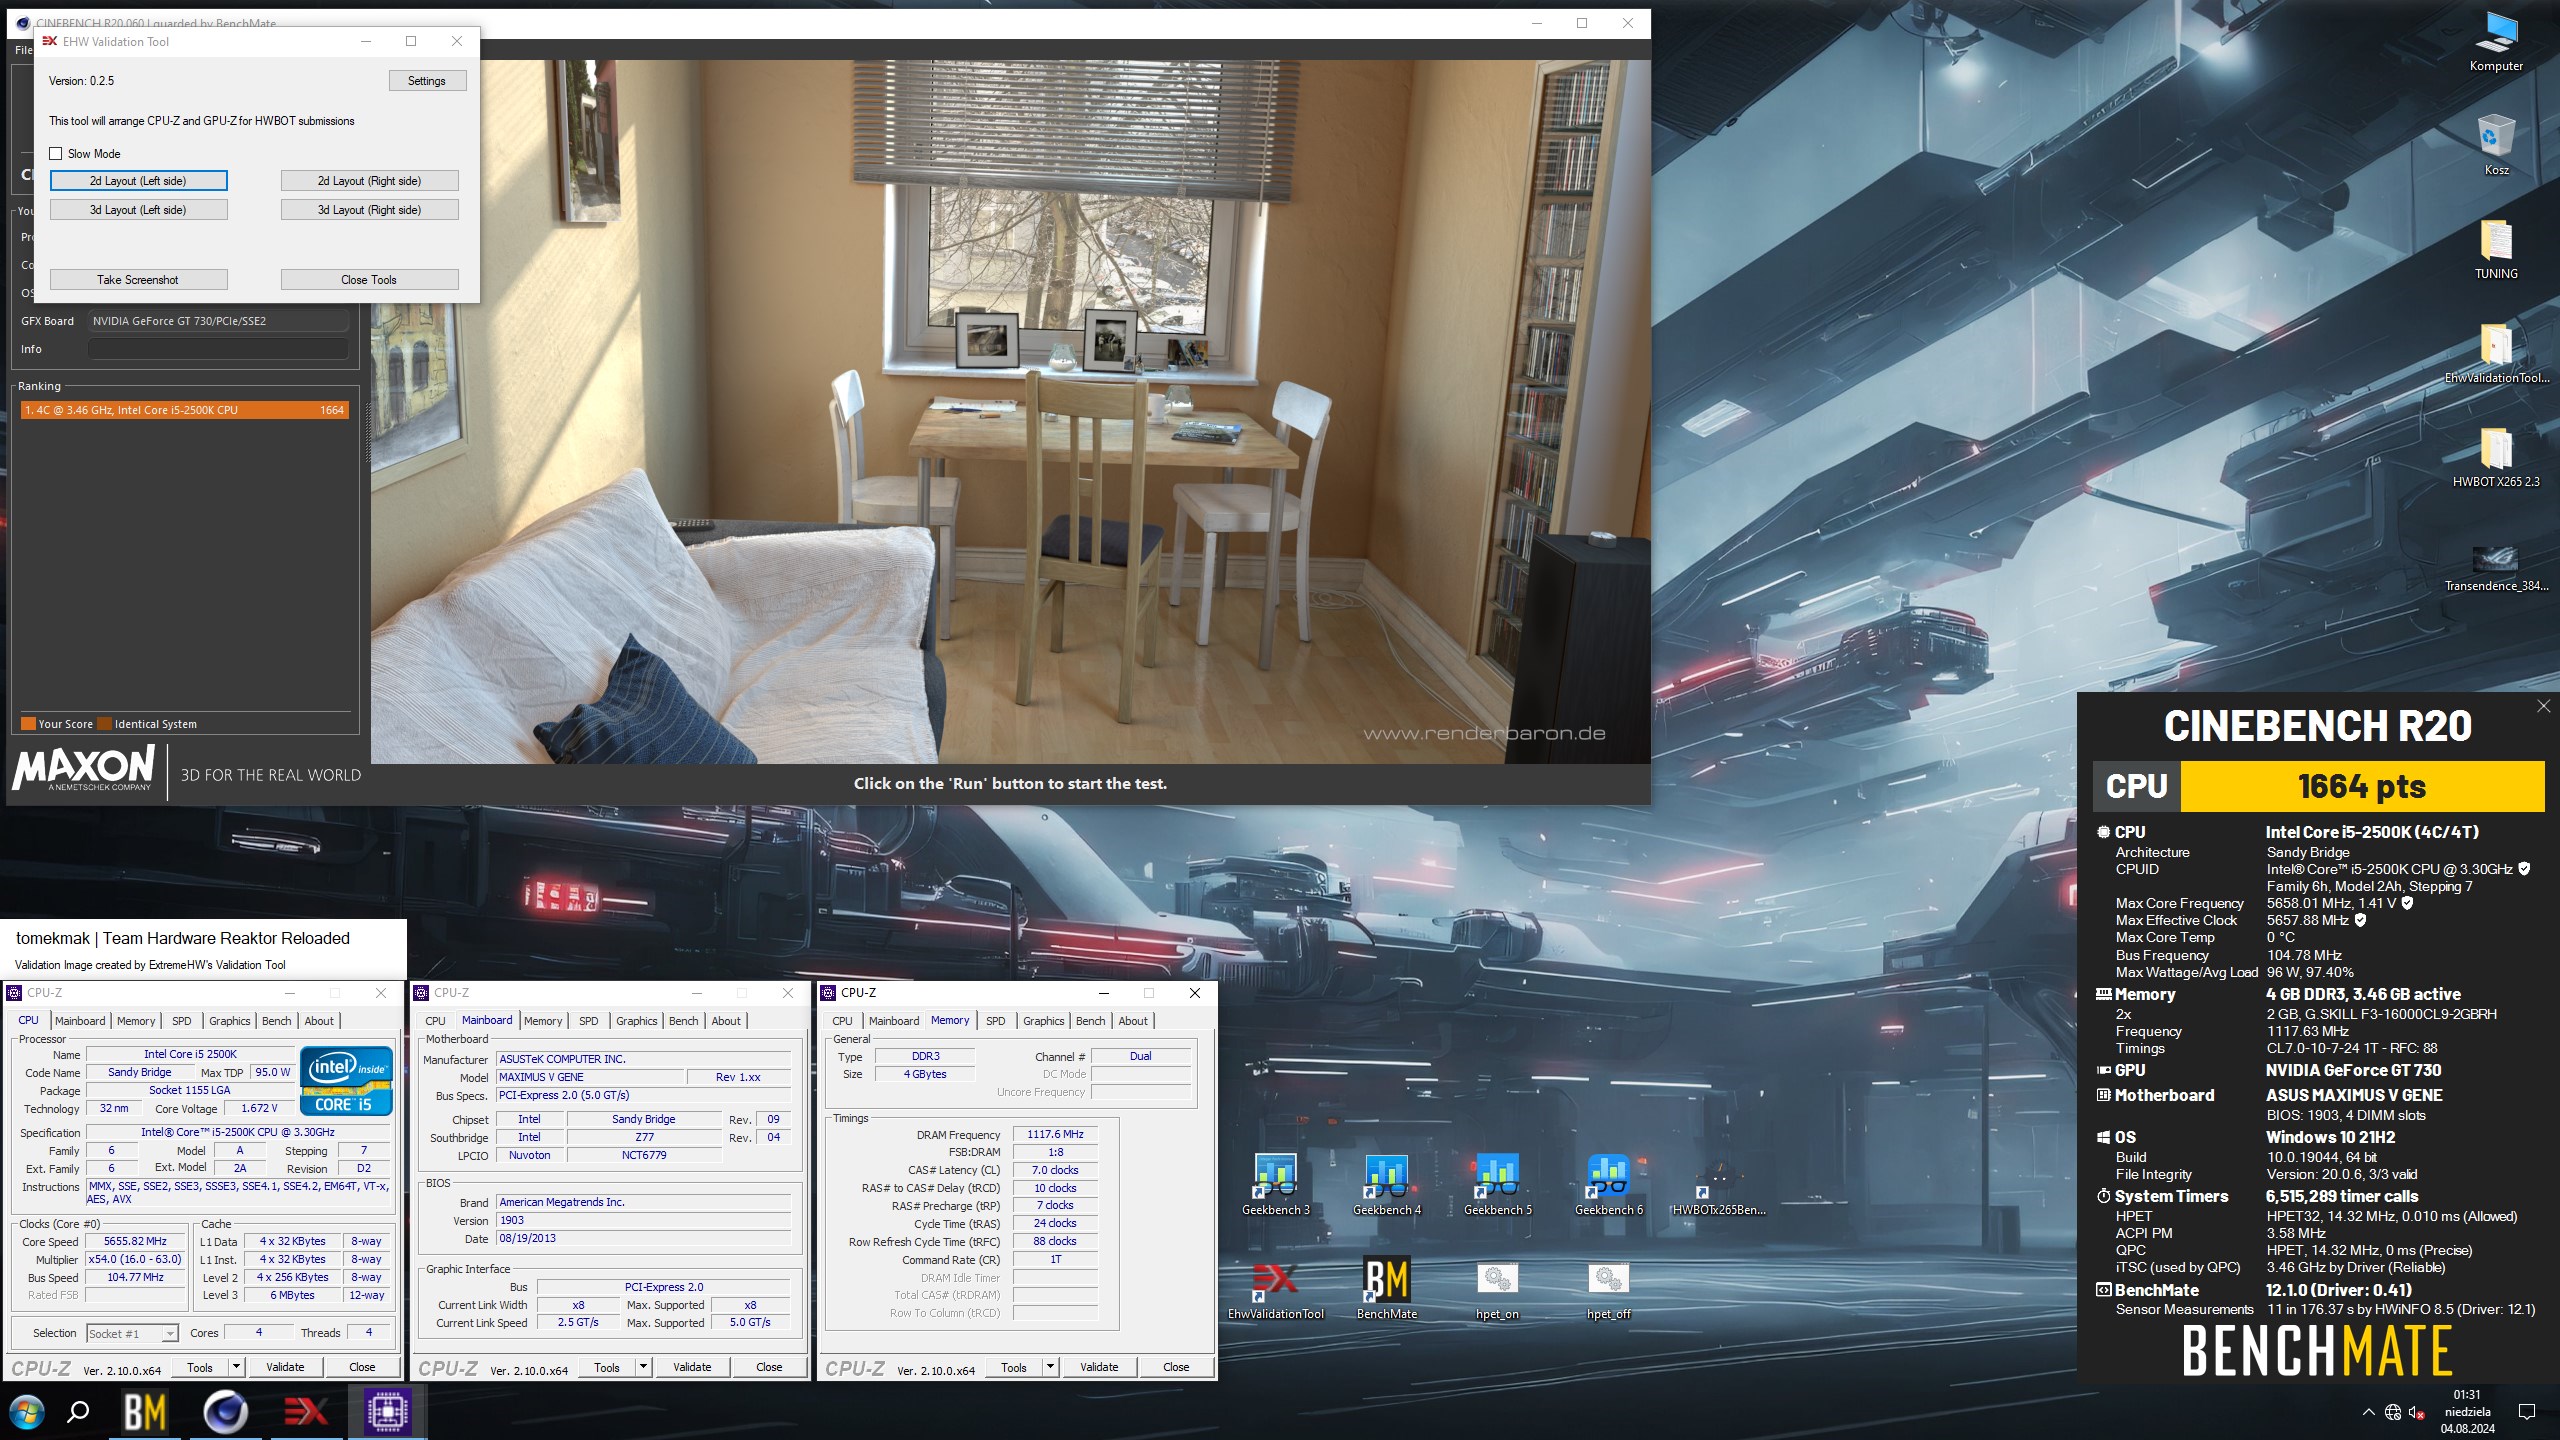Screen dimensions: 2560x1440
Task: Open the Kosz recycle bin icon
Action: 2495,145
